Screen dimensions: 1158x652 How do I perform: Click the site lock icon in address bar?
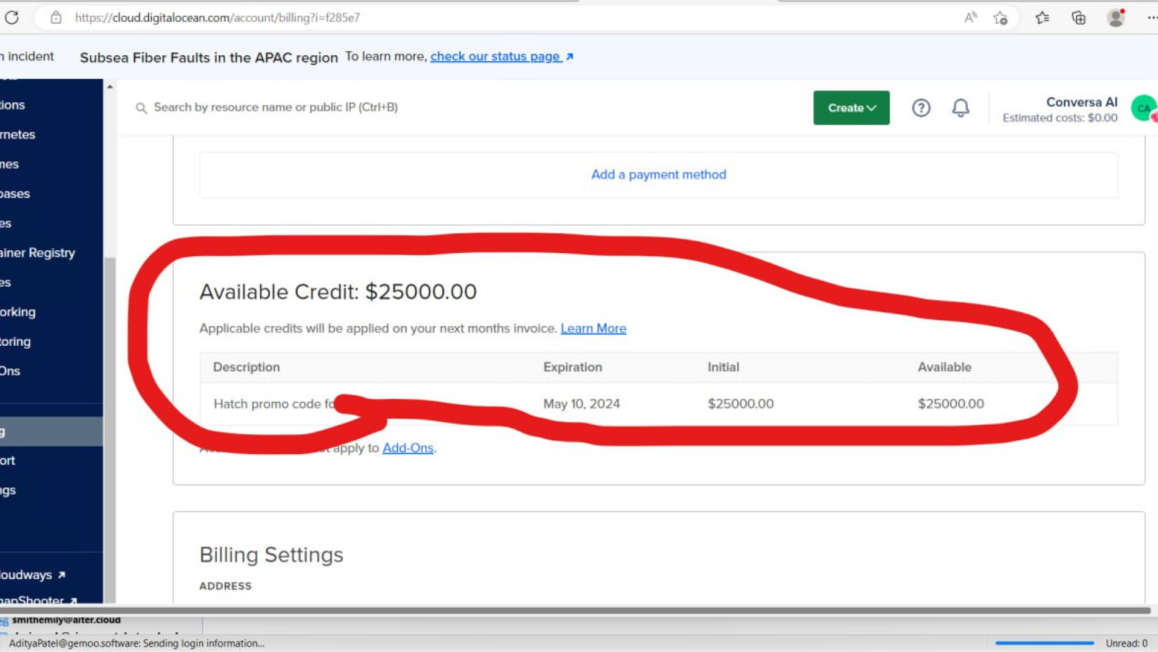coord(56,18)
